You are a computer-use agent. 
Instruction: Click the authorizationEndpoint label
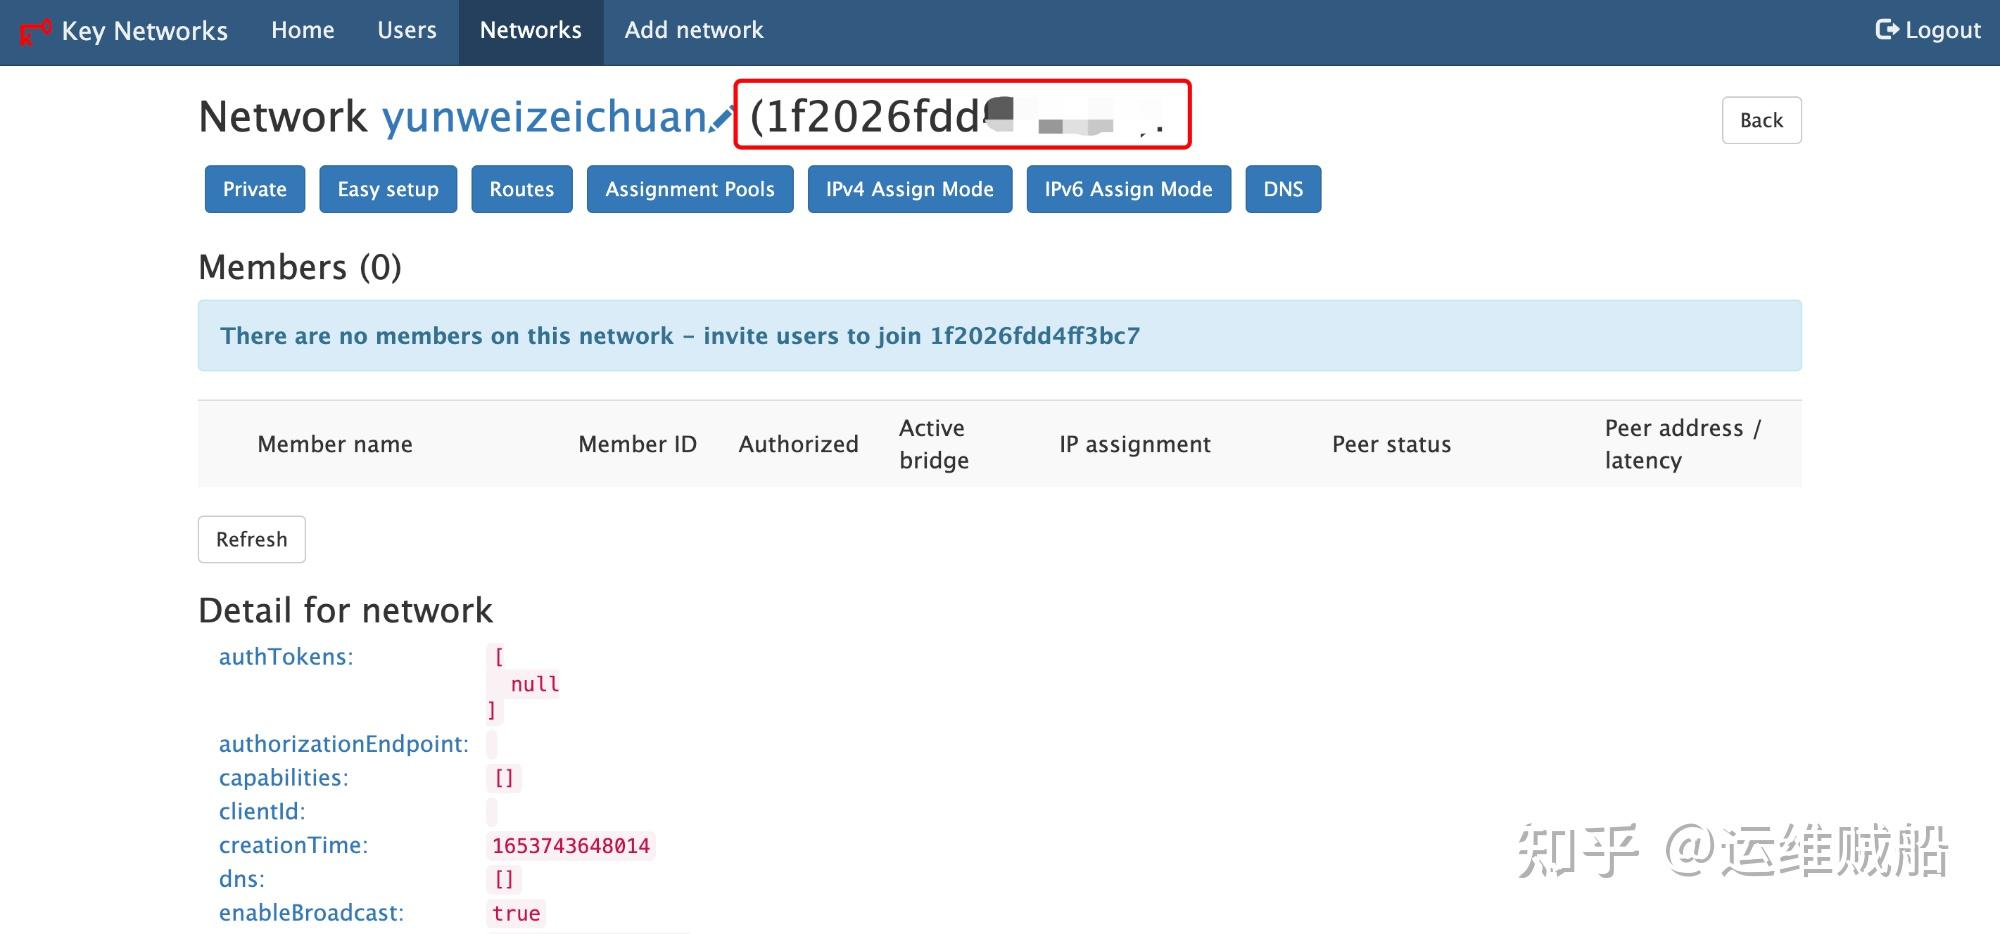[x=344, y=744]
